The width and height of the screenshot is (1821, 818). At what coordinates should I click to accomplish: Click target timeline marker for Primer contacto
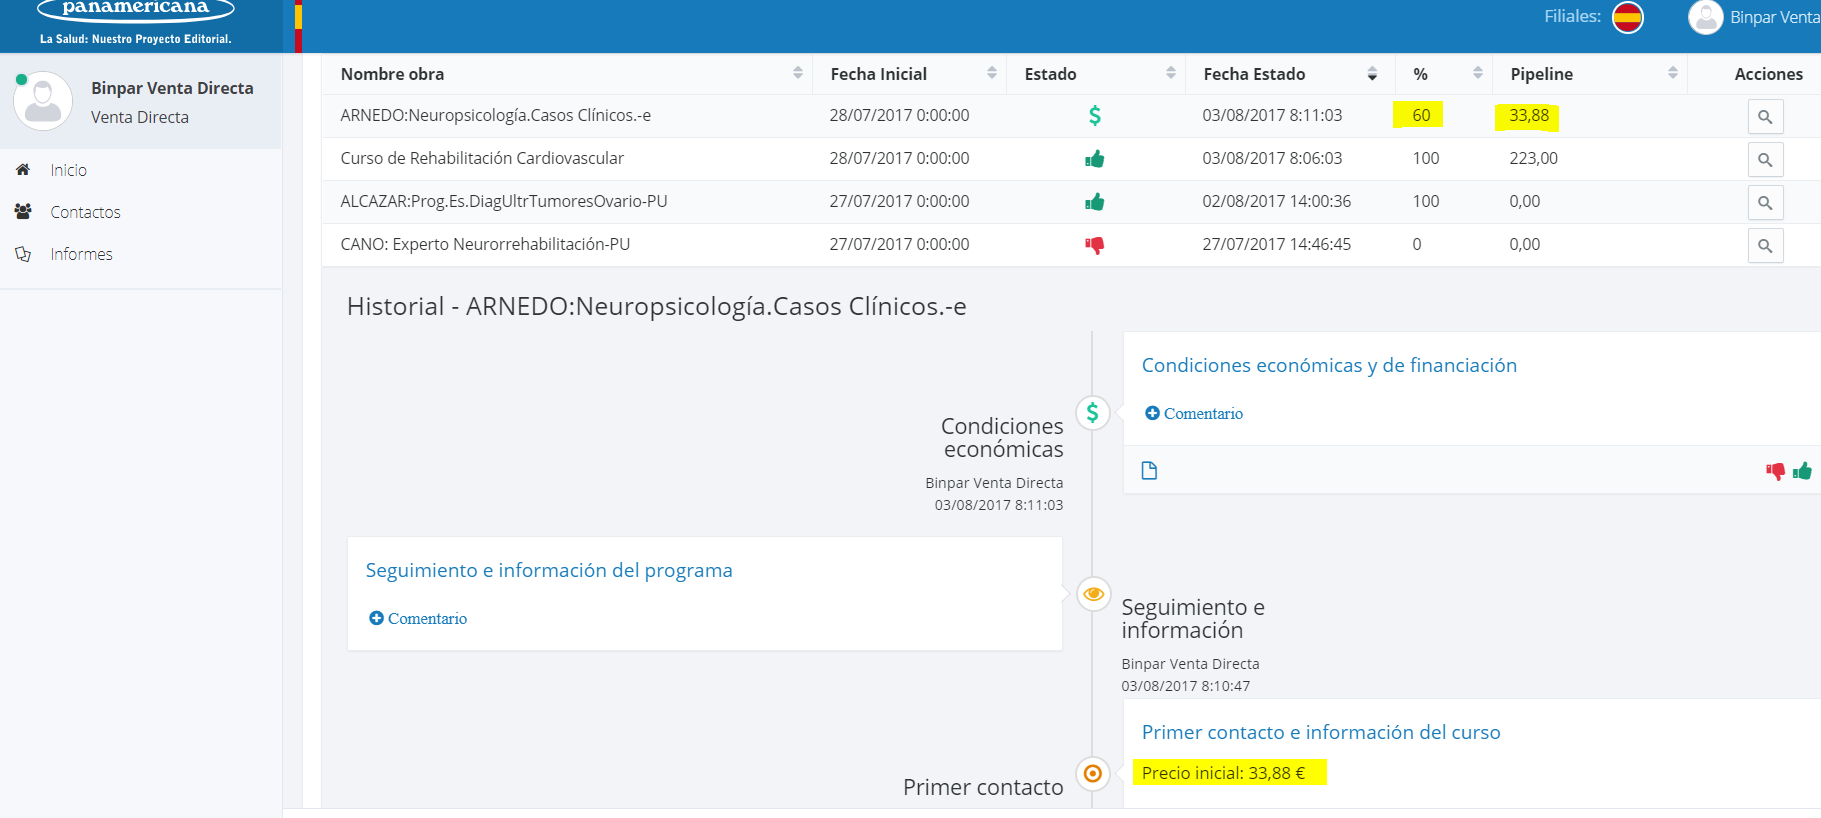[x=1093, y=773]
